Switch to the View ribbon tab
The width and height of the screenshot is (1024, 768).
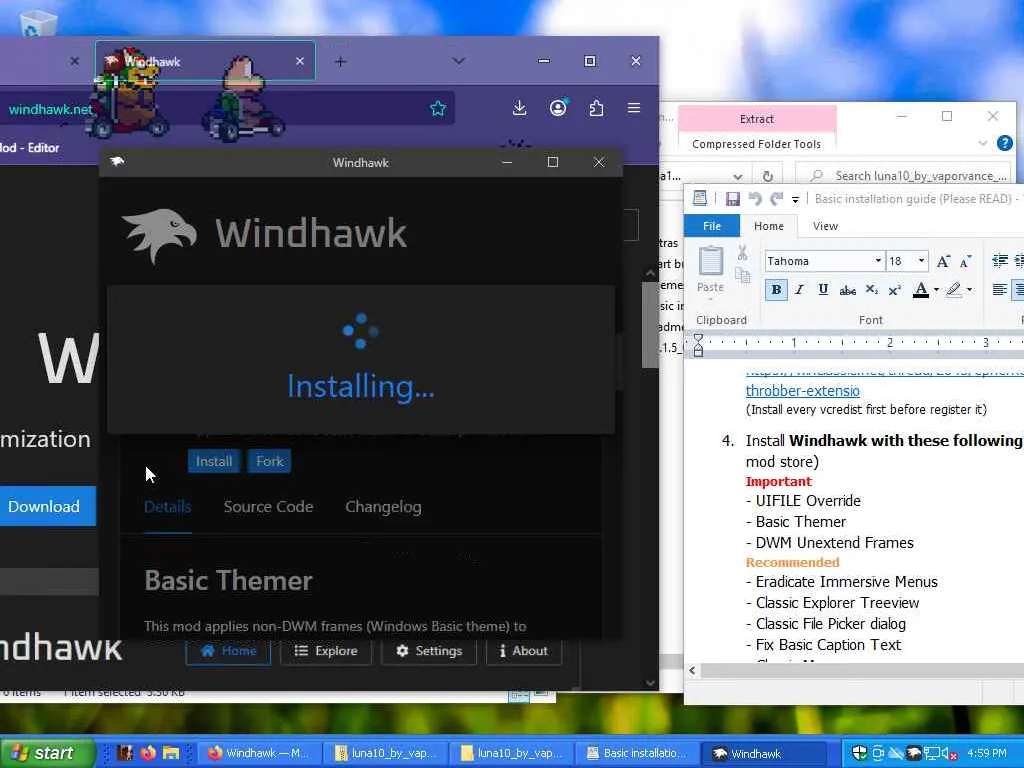click(825, 226)
